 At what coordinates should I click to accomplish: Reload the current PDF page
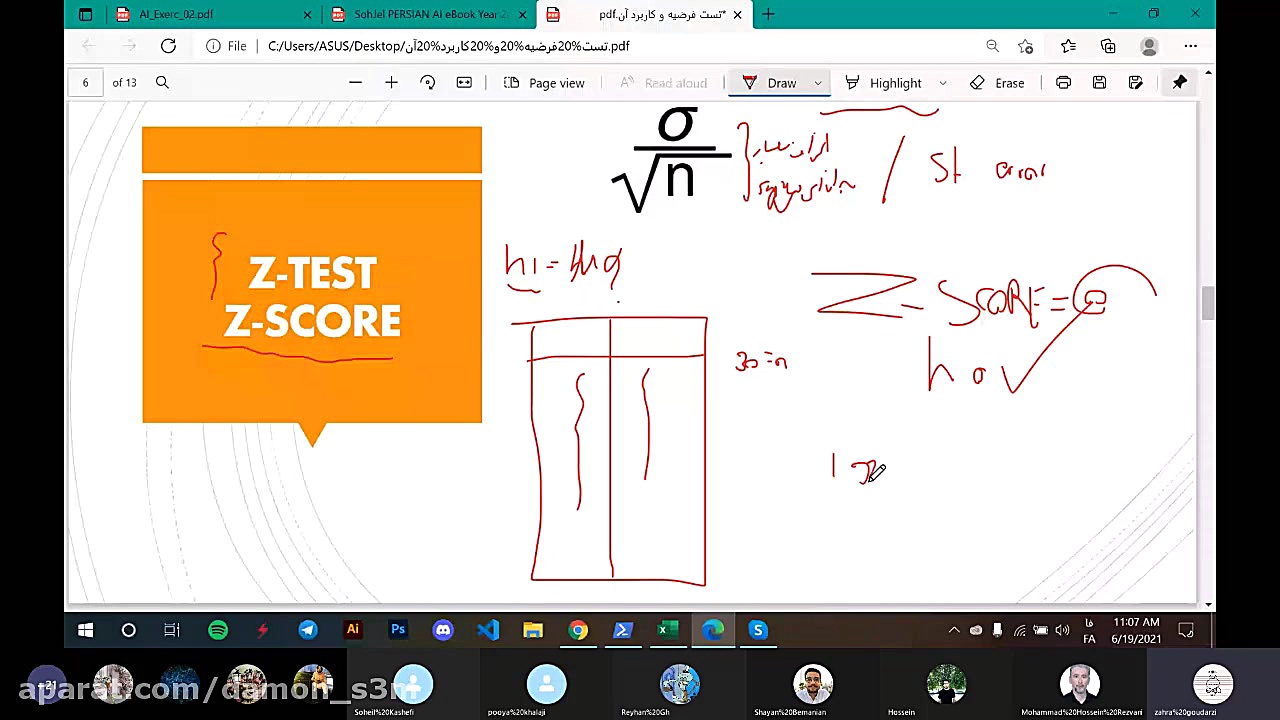click(168, 46)
